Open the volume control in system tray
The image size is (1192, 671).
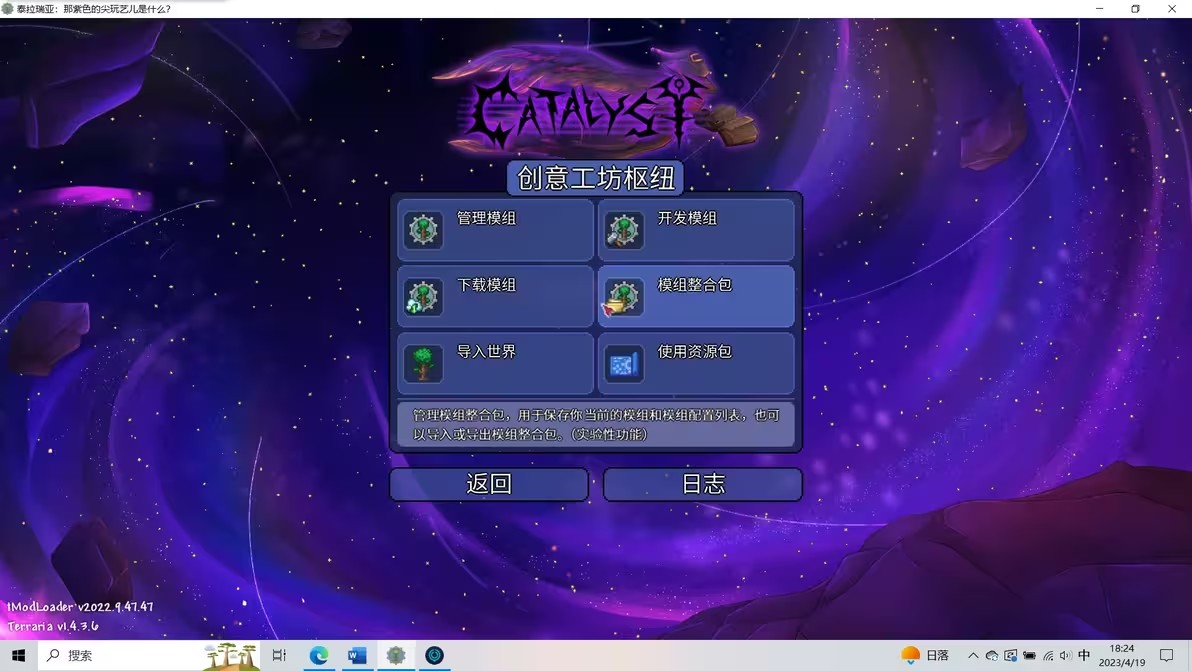pos(1066,656)
